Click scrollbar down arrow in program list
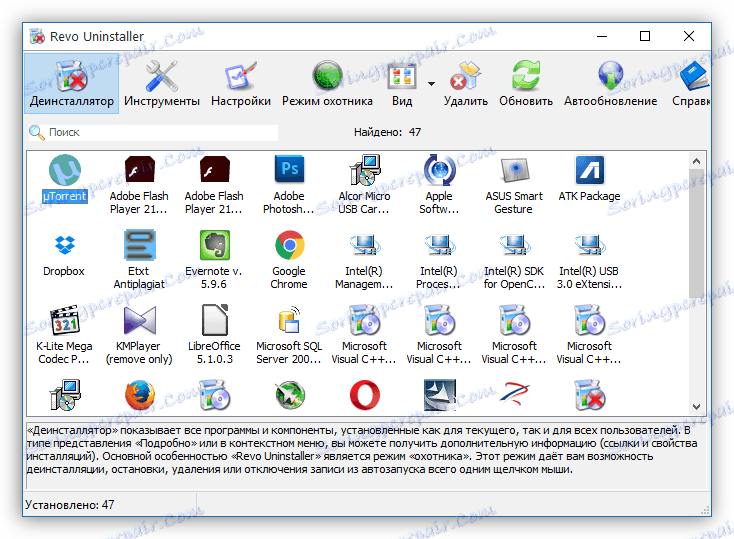 click(x=696, y=406)
